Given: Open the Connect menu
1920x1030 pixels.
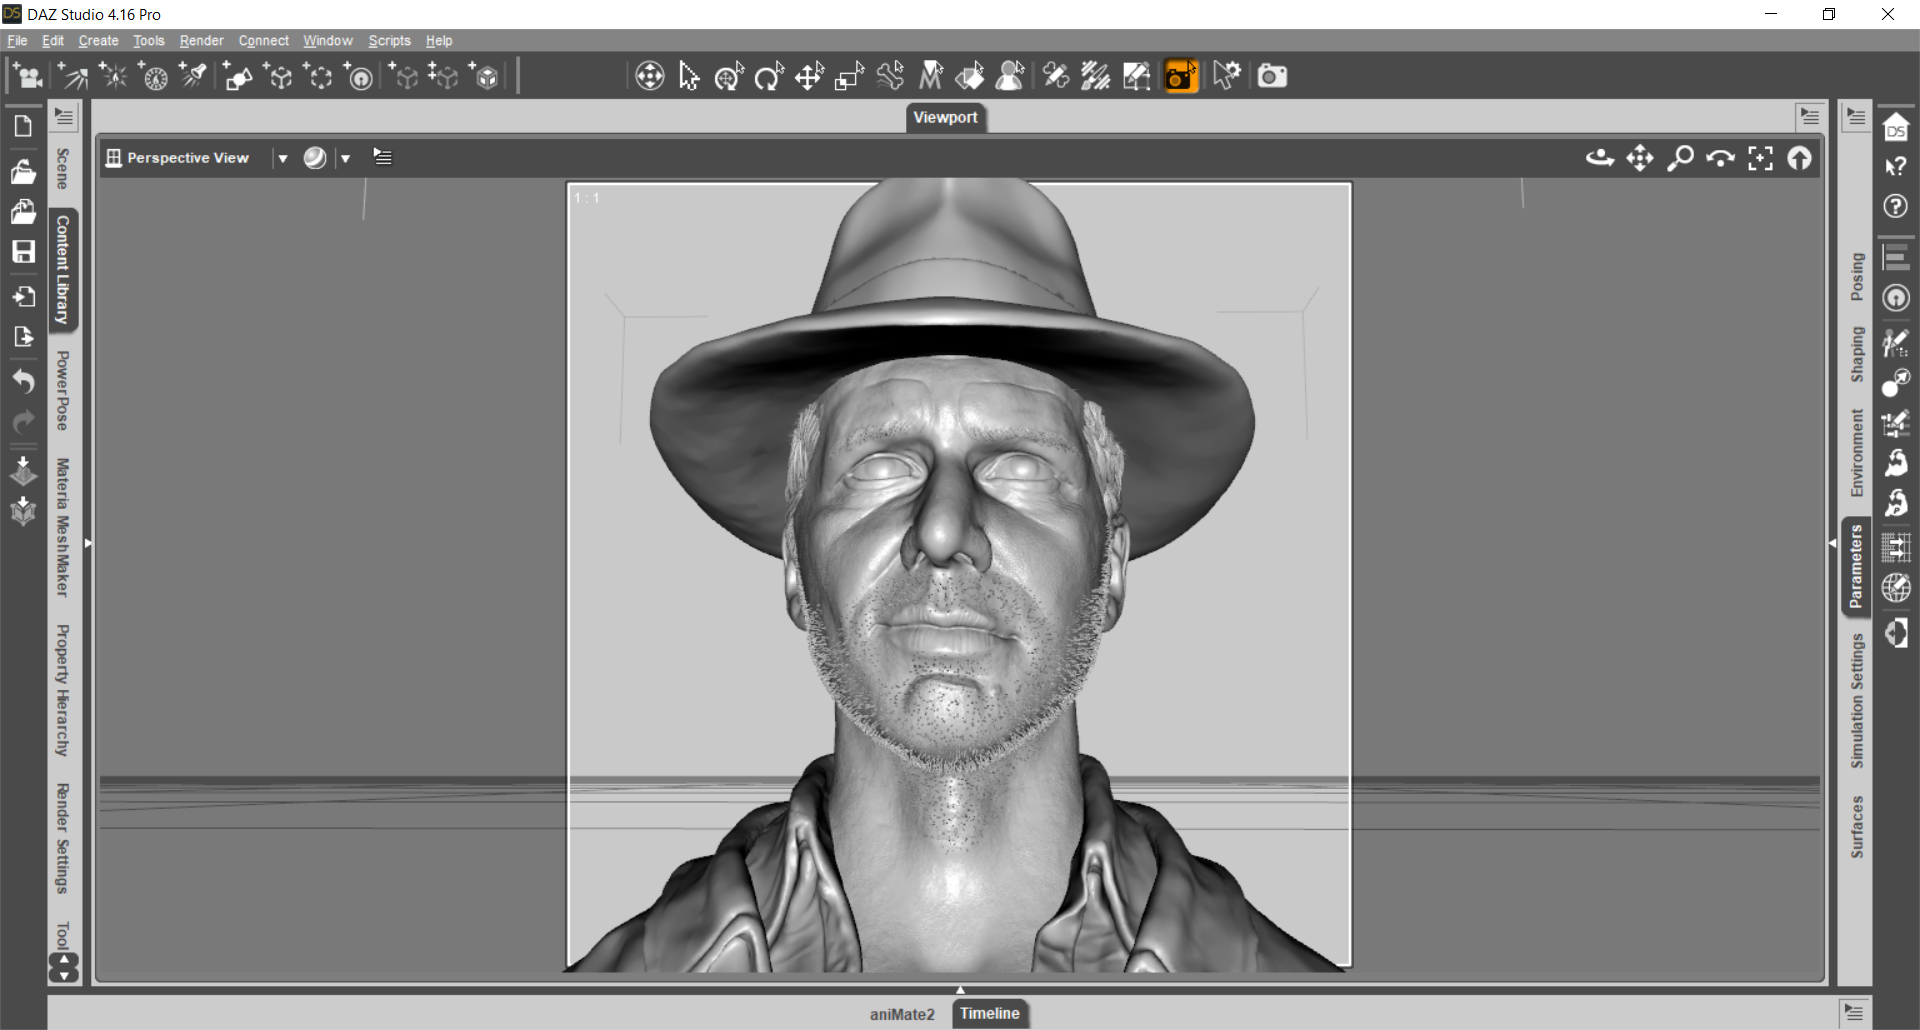Looking at the screenshot, I should tap(263, 41).
